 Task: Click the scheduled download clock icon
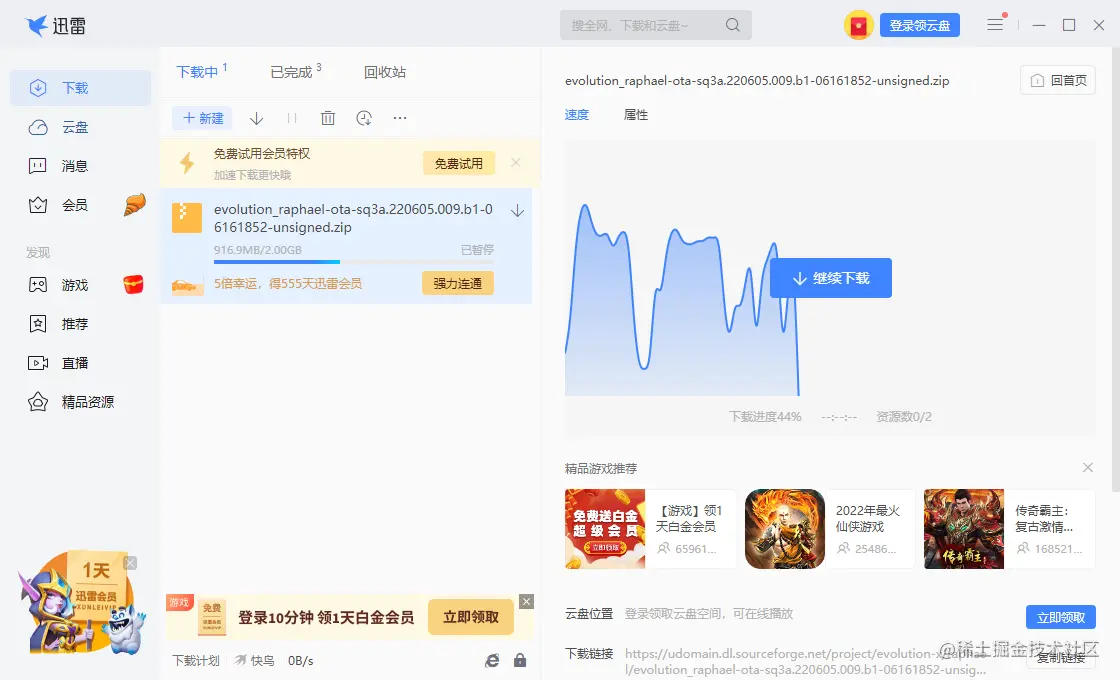pyautogui.click(x=364, y=119)
